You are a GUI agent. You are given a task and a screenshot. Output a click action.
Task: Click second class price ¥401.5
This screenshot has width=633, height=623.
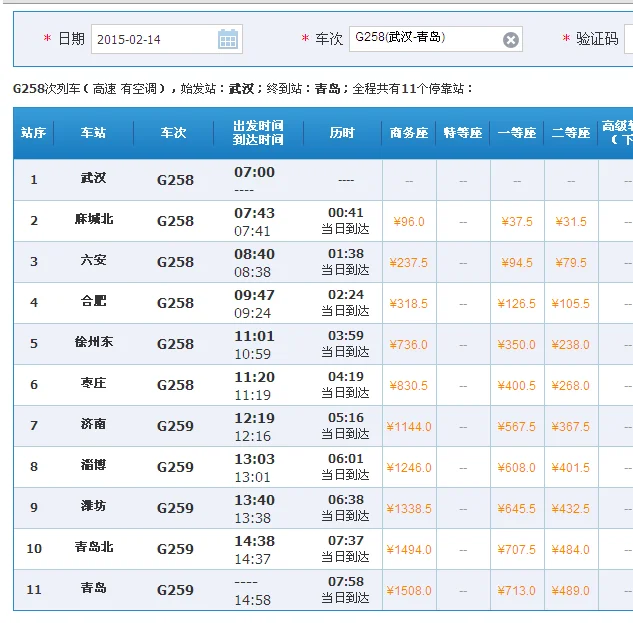point(571,468)
